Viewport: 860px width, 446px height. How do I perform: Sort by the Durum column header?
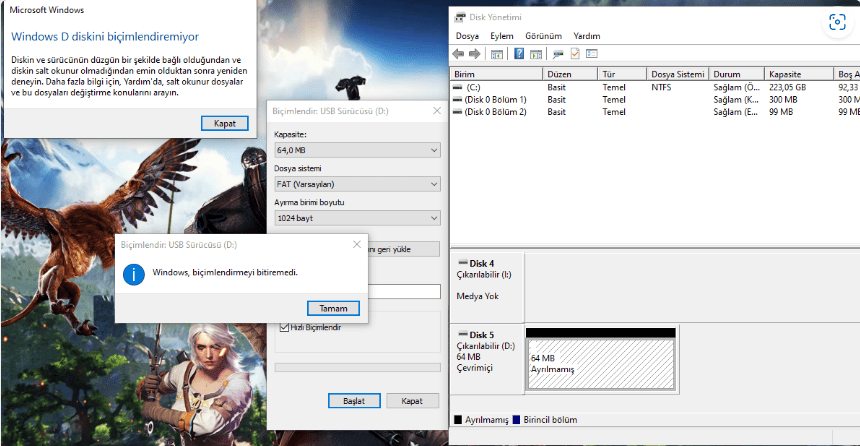click(x=737, y=74)
